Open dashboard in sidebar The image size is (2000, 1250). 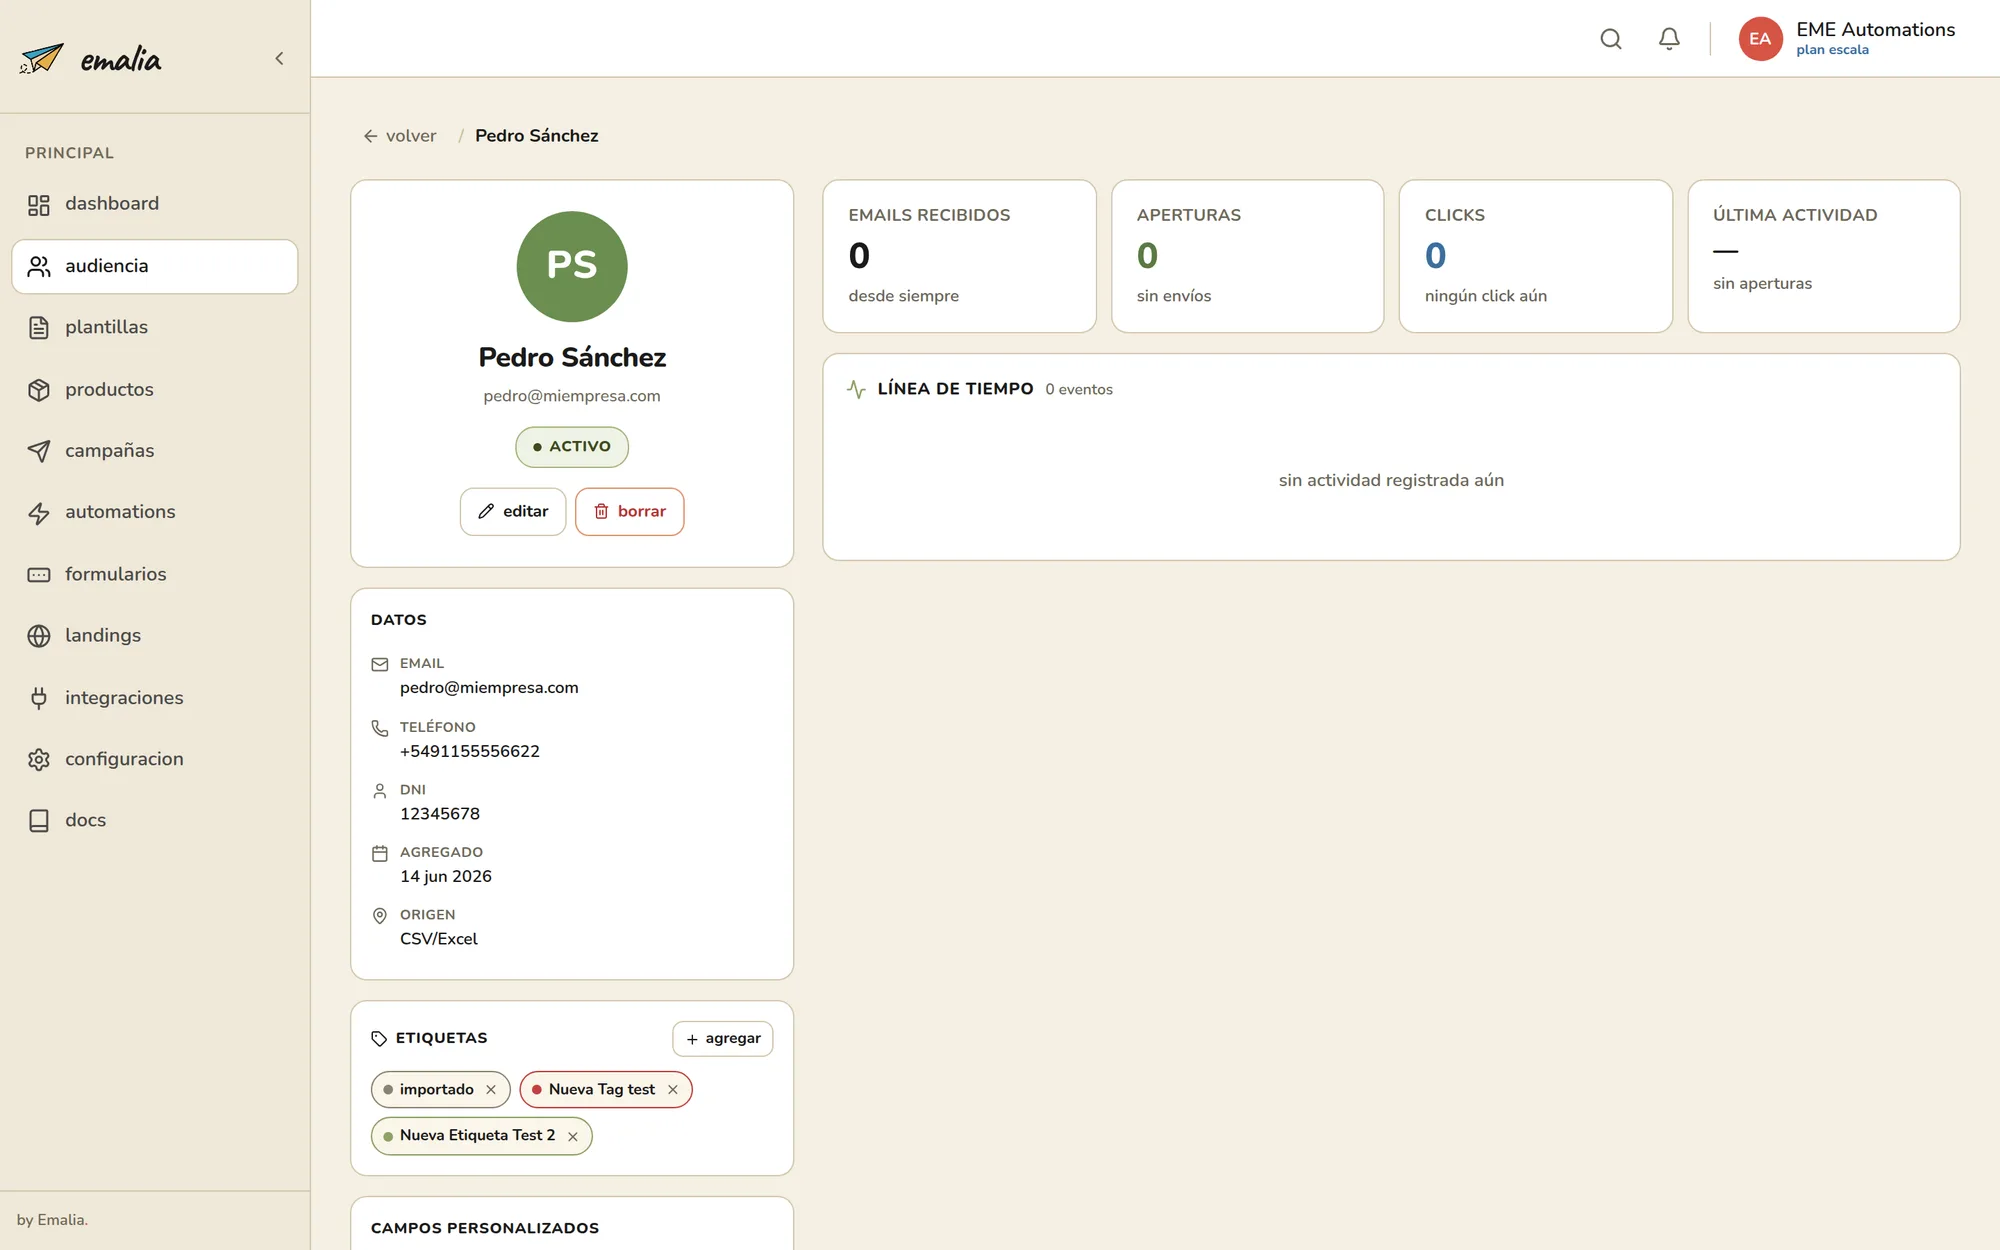[155, 204]
